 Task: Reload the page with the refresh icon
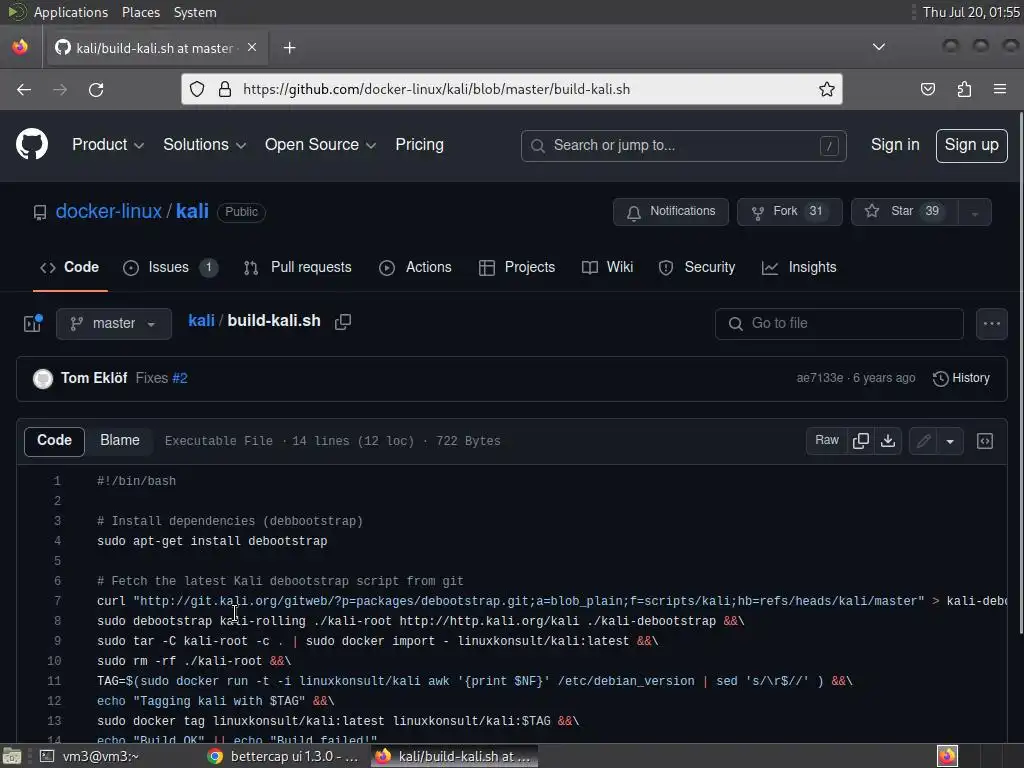[x=96, y=89]
